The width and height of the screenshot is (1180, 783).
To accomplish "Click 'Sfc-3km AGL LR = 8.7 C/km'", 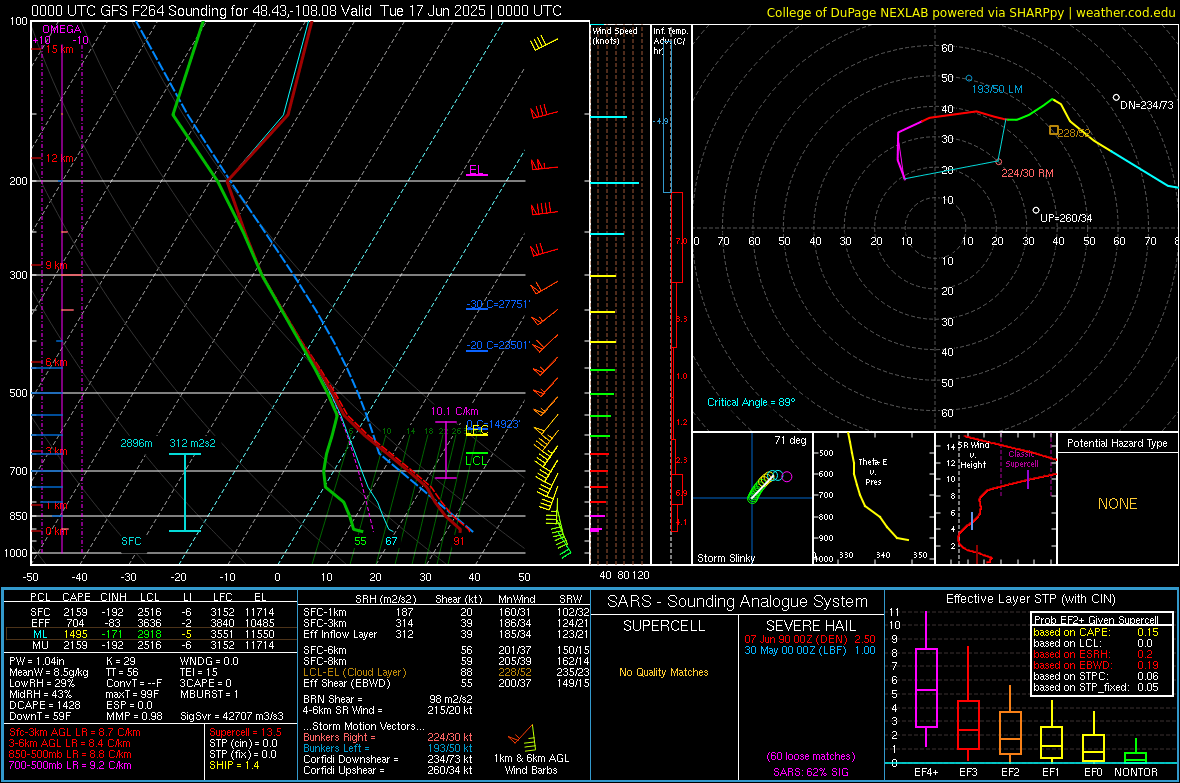I will click(x=75, y=732).
